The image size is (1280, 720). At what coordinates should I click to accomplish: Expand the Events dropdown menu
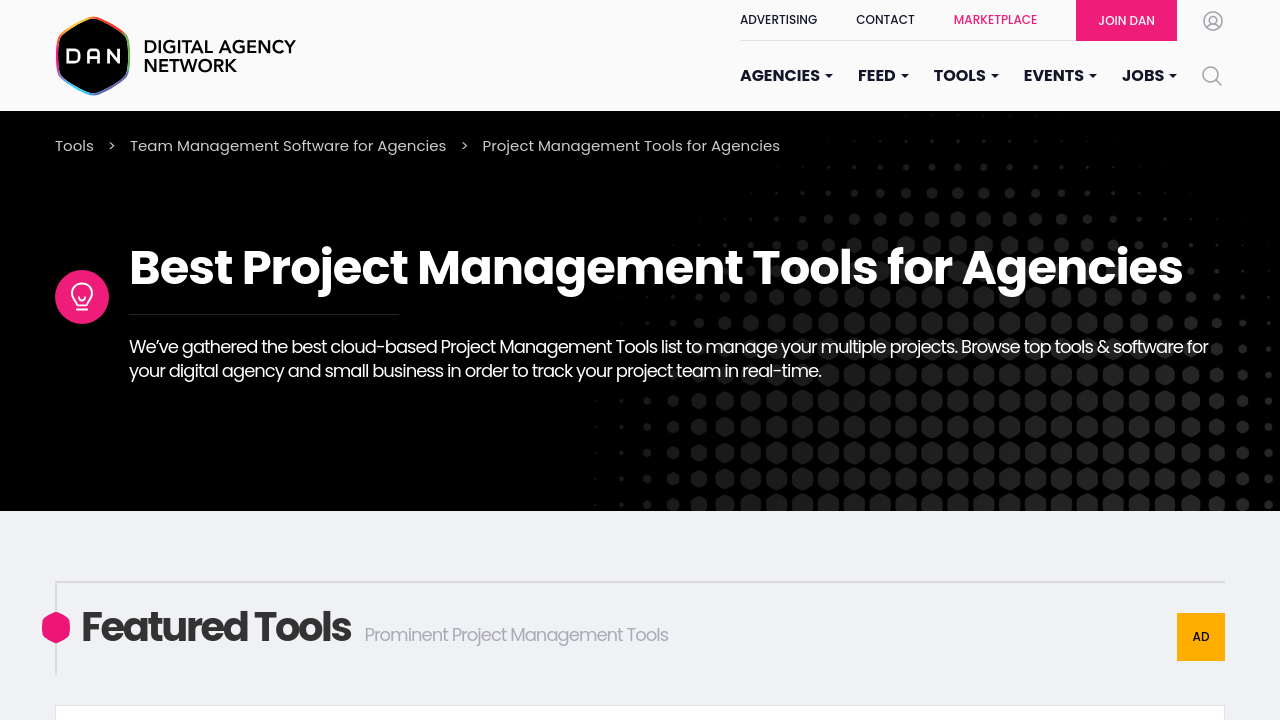[x=1060, y=76]
